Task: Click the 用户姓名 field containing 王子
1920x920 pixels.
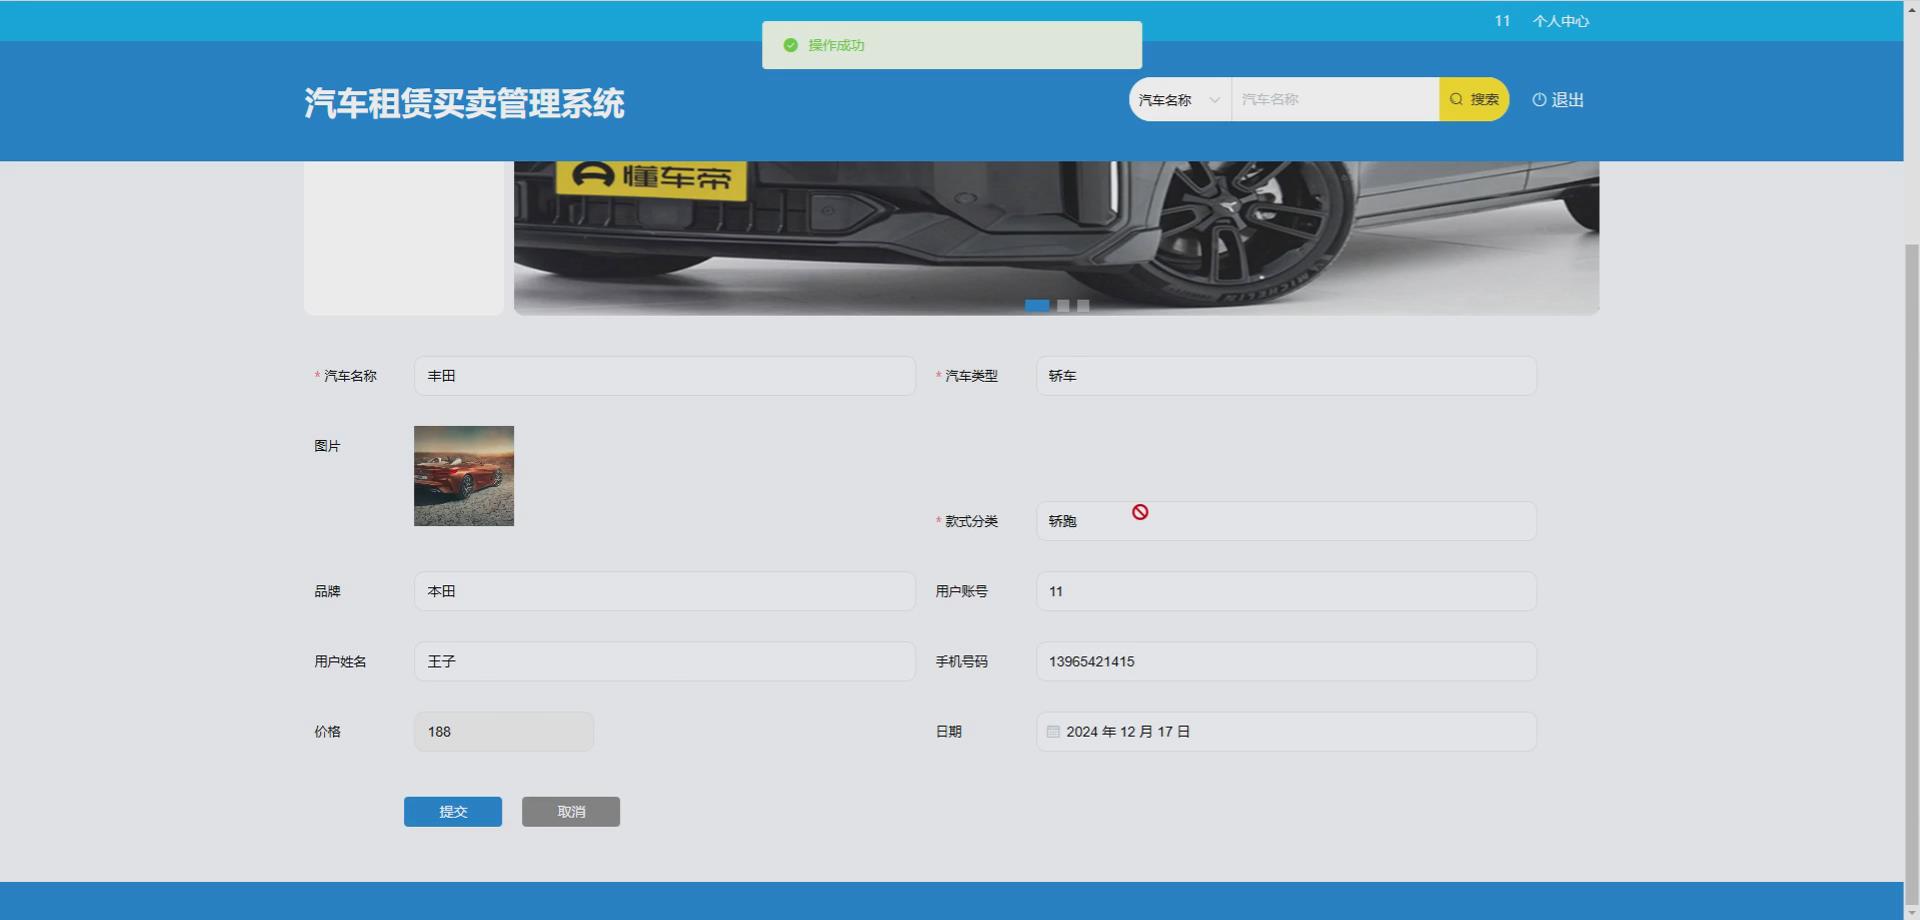Action: [665, 661]
